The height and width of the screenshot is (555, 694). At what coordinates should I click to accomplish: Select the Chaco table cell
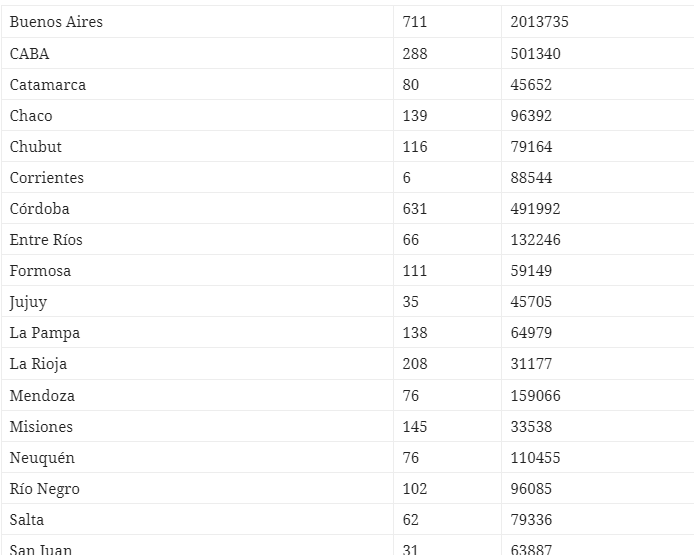click(31, 116)
